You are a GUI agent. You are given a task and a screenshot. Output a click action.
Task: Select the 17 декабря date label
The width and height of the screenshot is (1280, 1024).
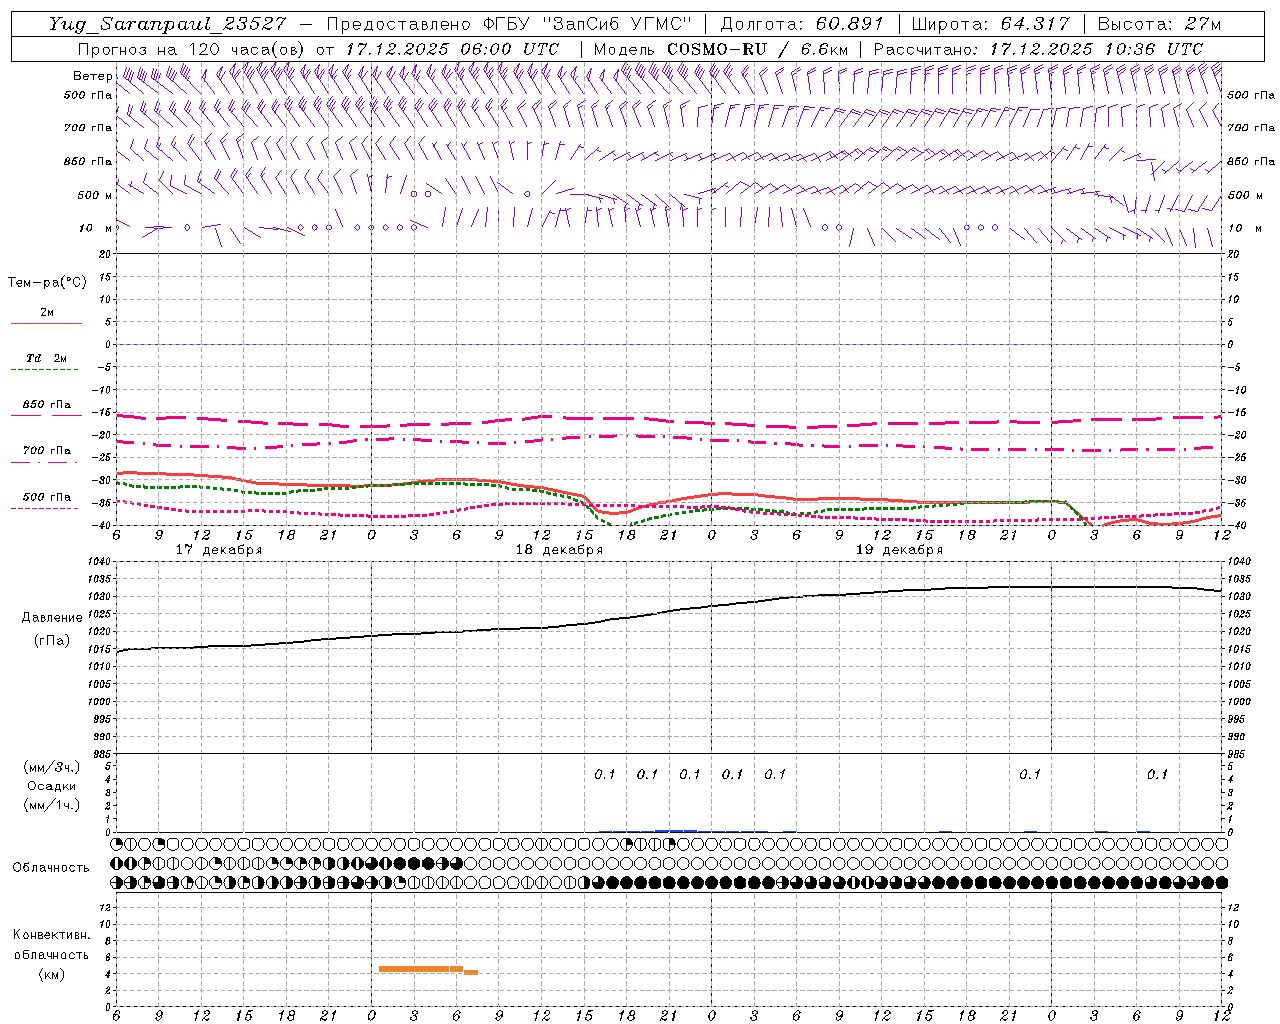tap(219, 550)
